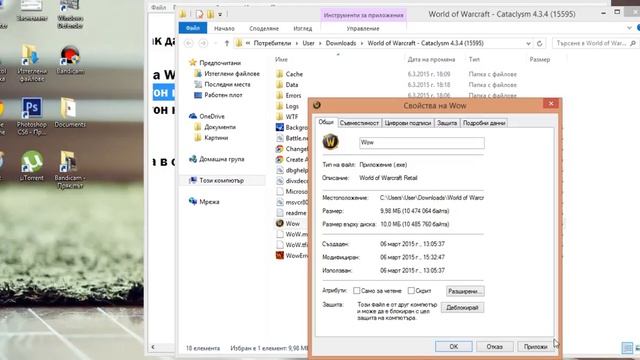Open the address bar history dropdown
The image size is (640, 360).
pos(529,43)
